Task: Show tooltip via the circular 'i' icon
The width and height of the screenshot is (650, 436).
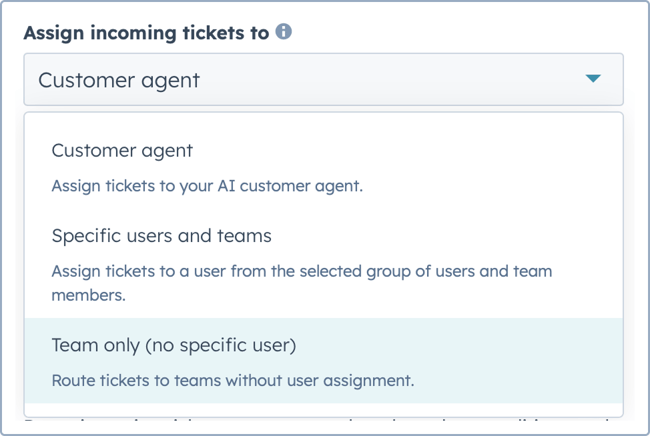Action: pos(284,31)
